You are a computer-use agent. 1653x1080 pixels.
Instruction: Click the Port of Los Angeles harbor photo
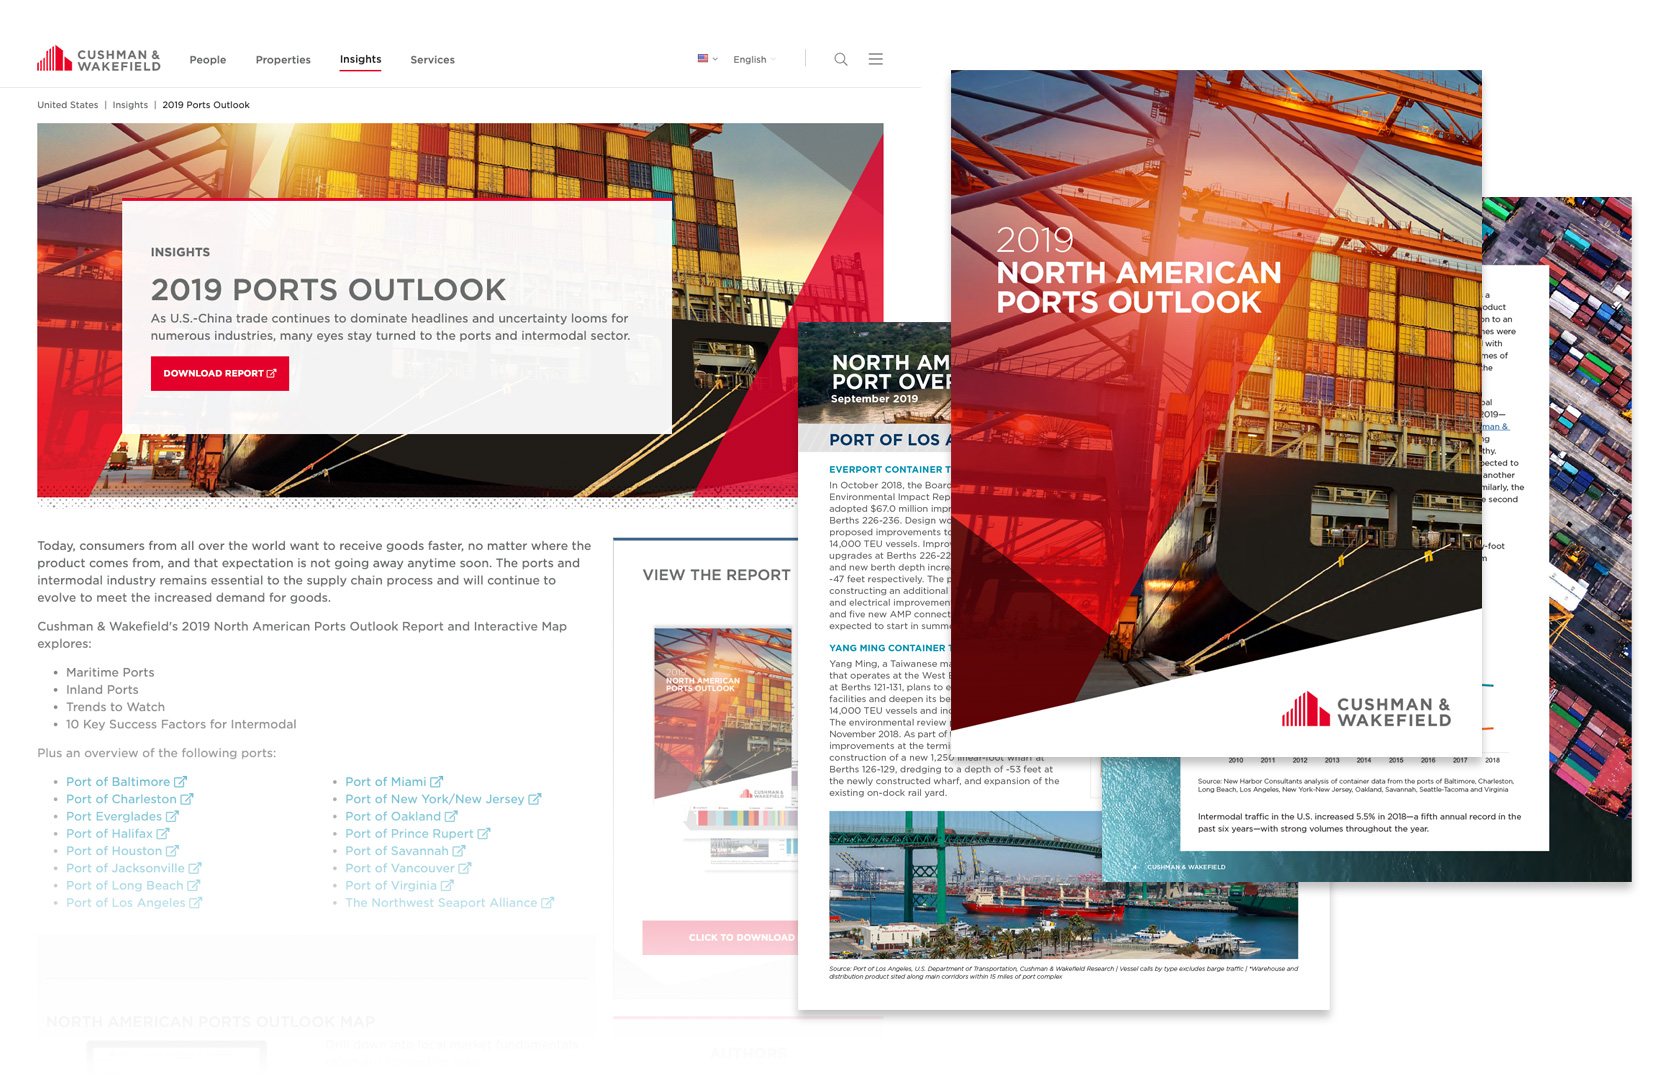coord(1063,884)
